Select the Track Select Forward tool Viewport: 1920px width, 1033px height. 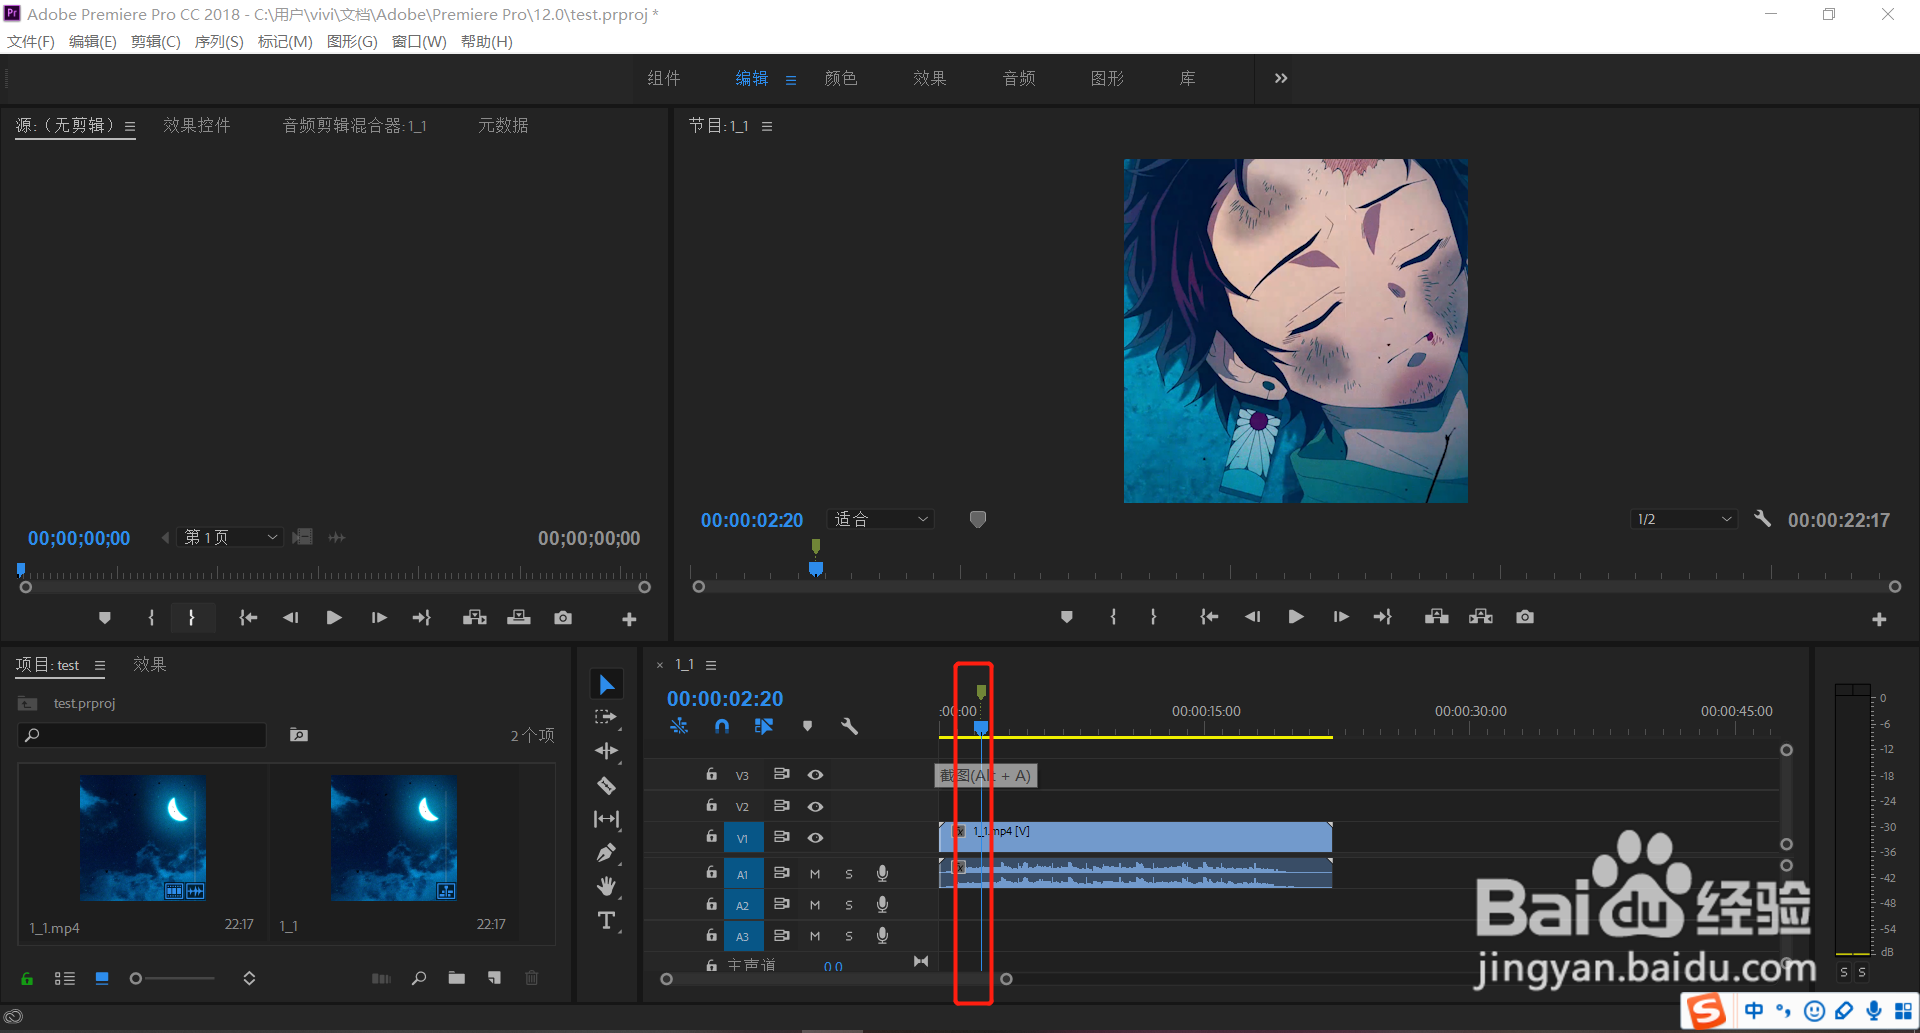[x=606, y=718]
